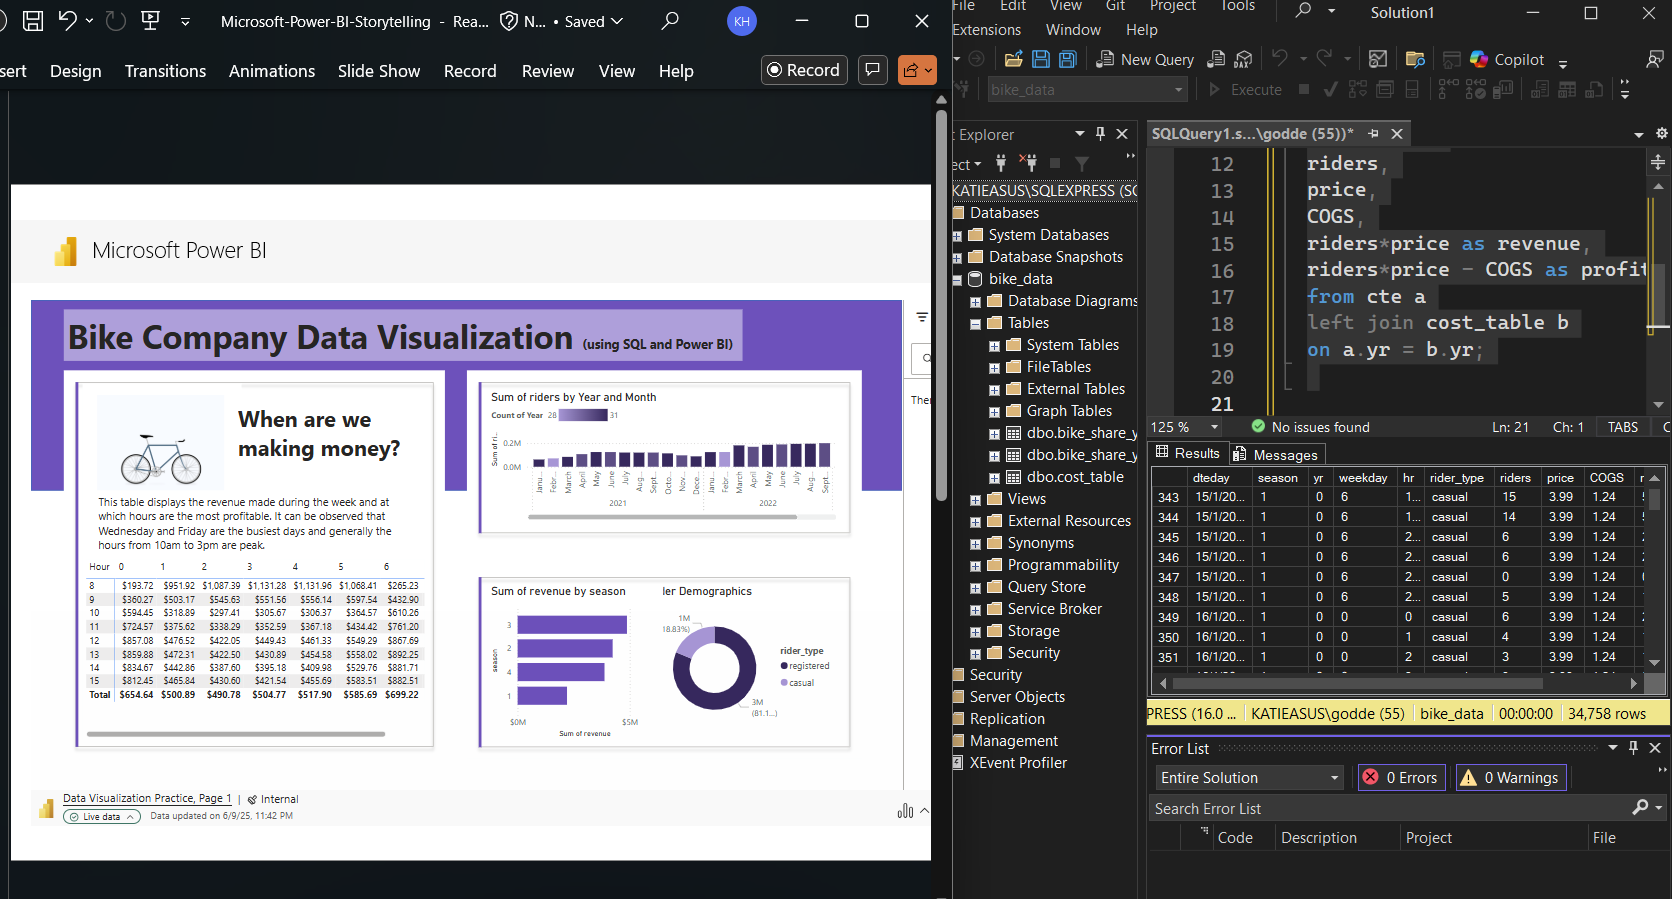Click the Save All icon in SSMS toolbar

coord(1068,59)
